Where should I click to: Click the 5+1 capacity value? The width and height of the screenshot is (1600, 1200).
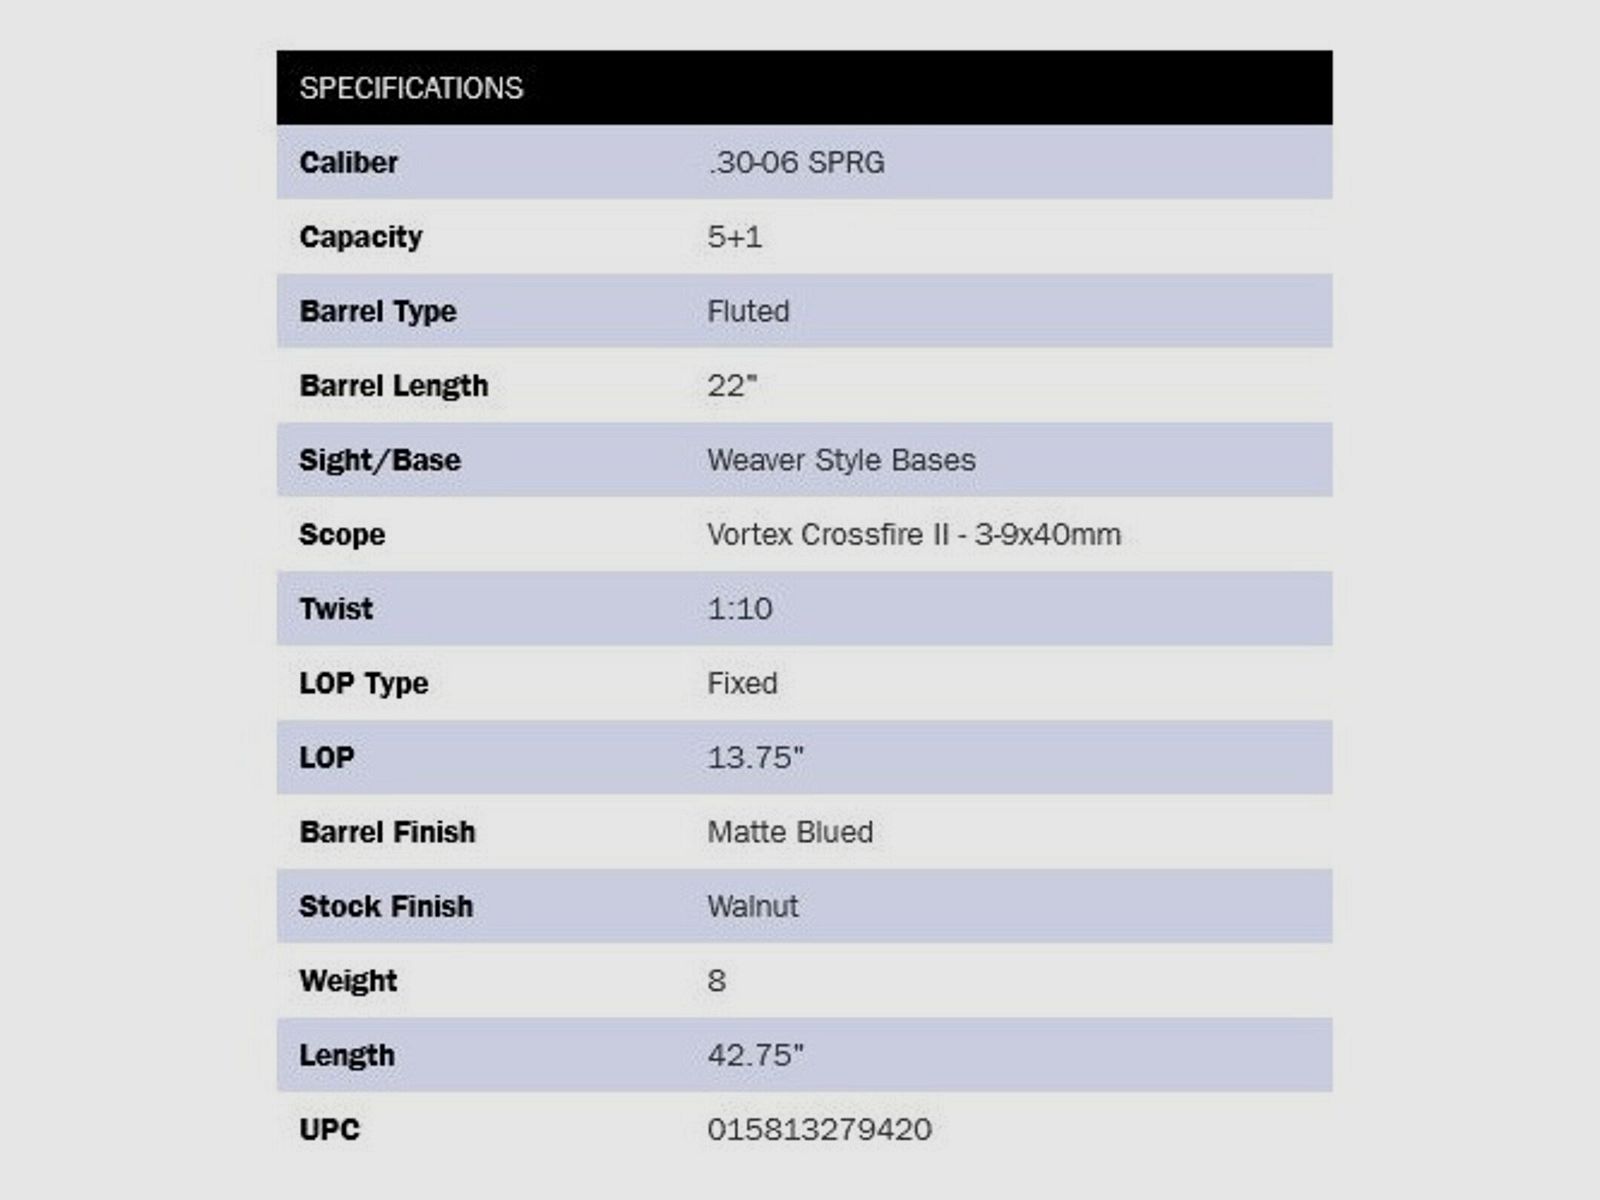(734, 237)
